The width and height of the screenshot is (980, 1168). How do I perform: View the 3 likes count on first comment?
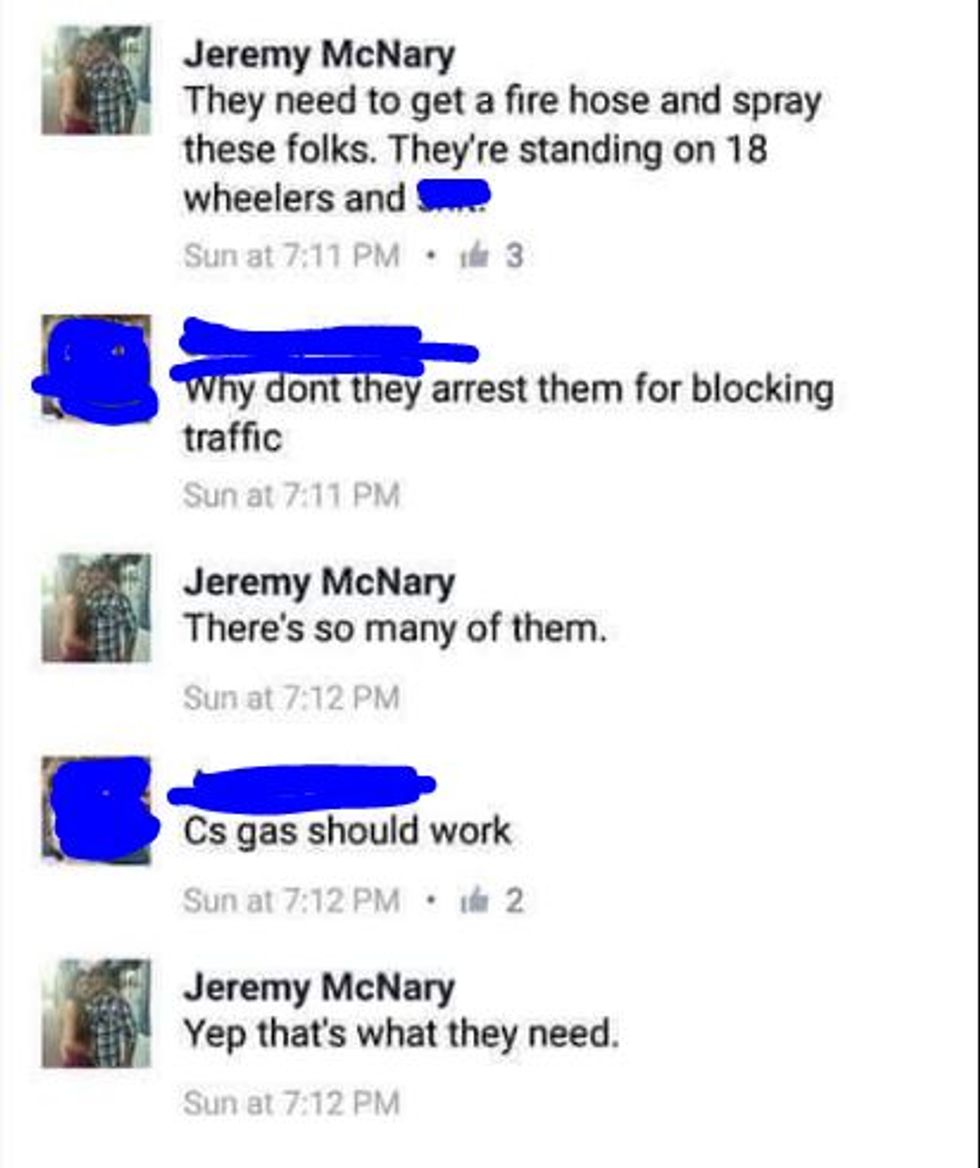coord(515,256)
